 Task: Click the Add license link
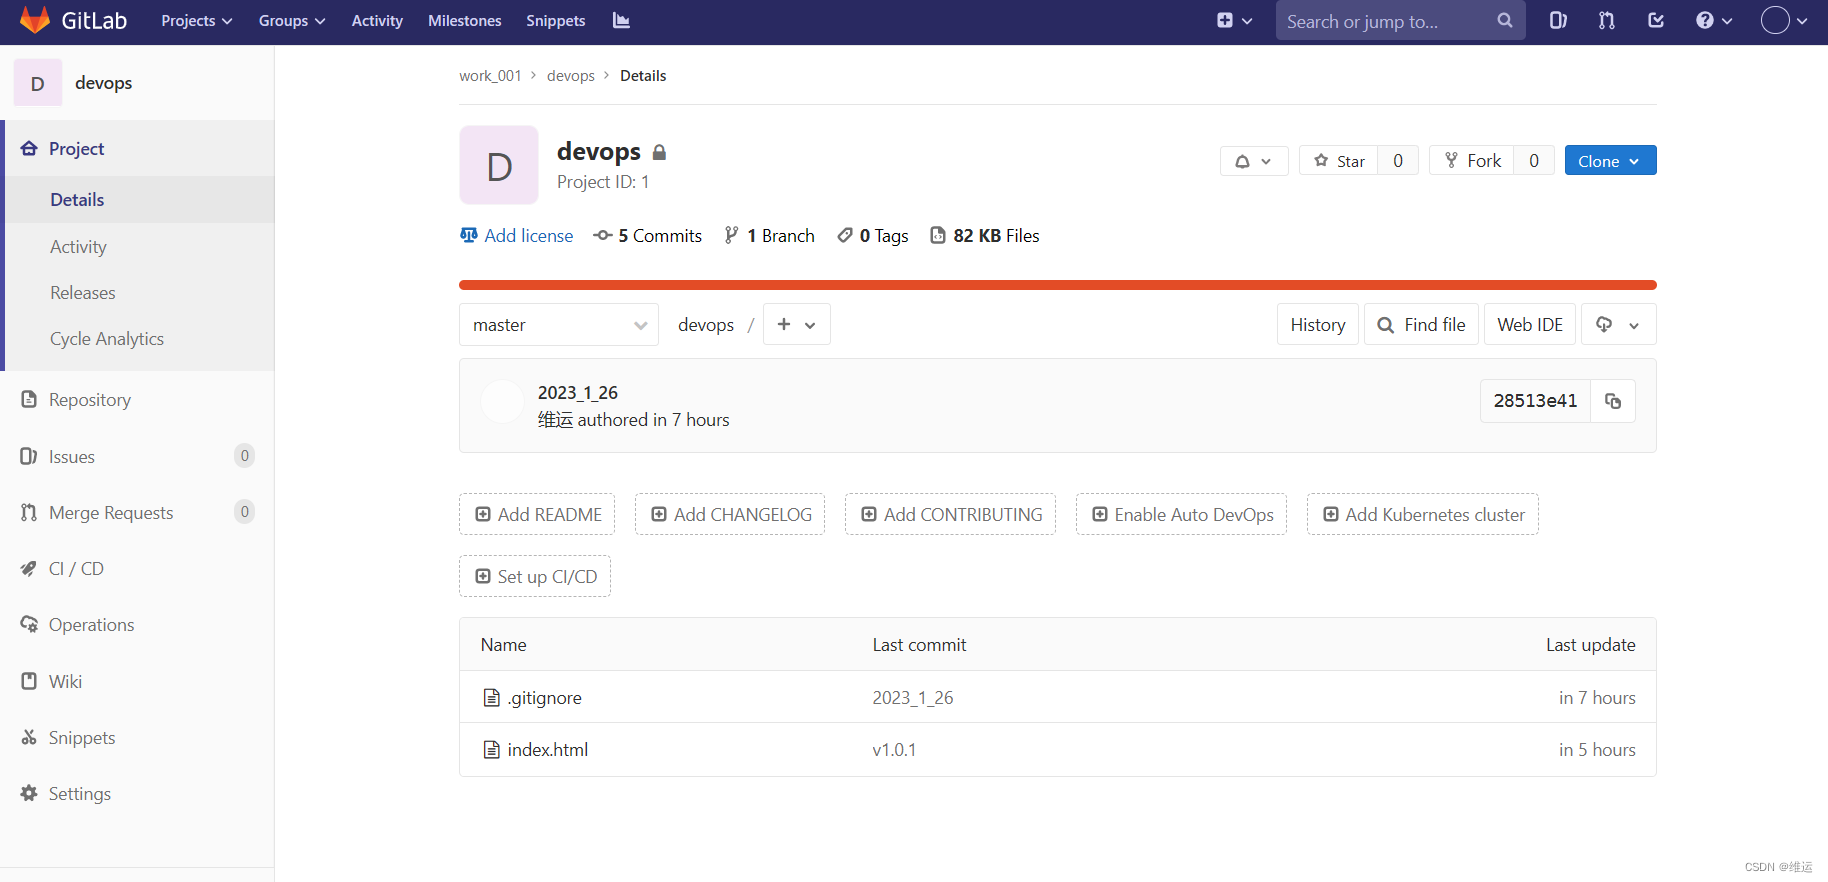(517, 236)
